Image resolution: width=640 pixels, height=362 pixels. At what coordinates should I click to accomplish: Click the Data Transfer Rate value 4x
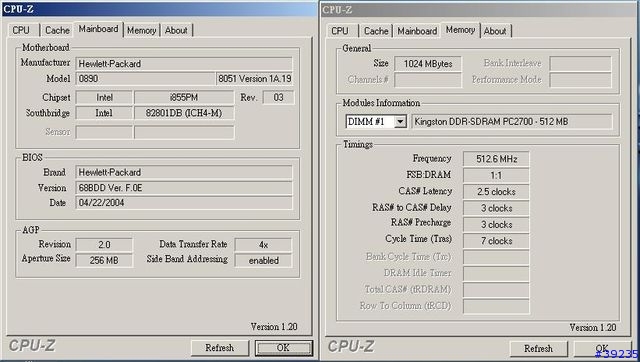coord(263,245)
